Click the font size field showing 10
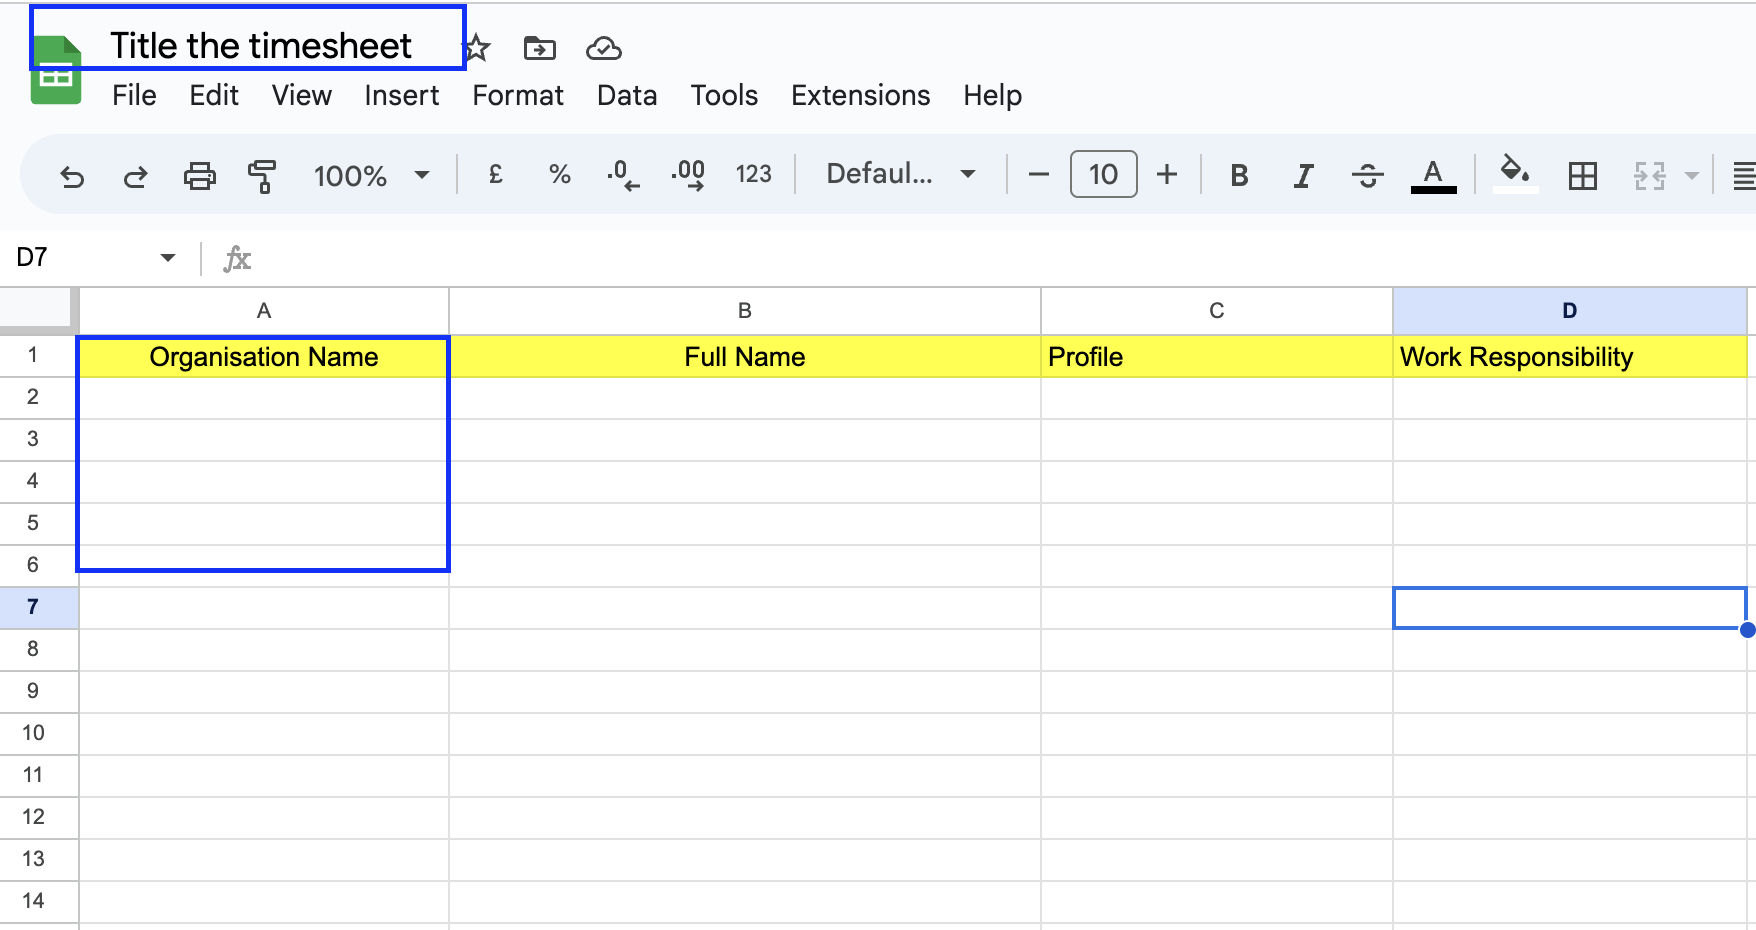The image size is (1756, 930). [x=1103, y=174]
